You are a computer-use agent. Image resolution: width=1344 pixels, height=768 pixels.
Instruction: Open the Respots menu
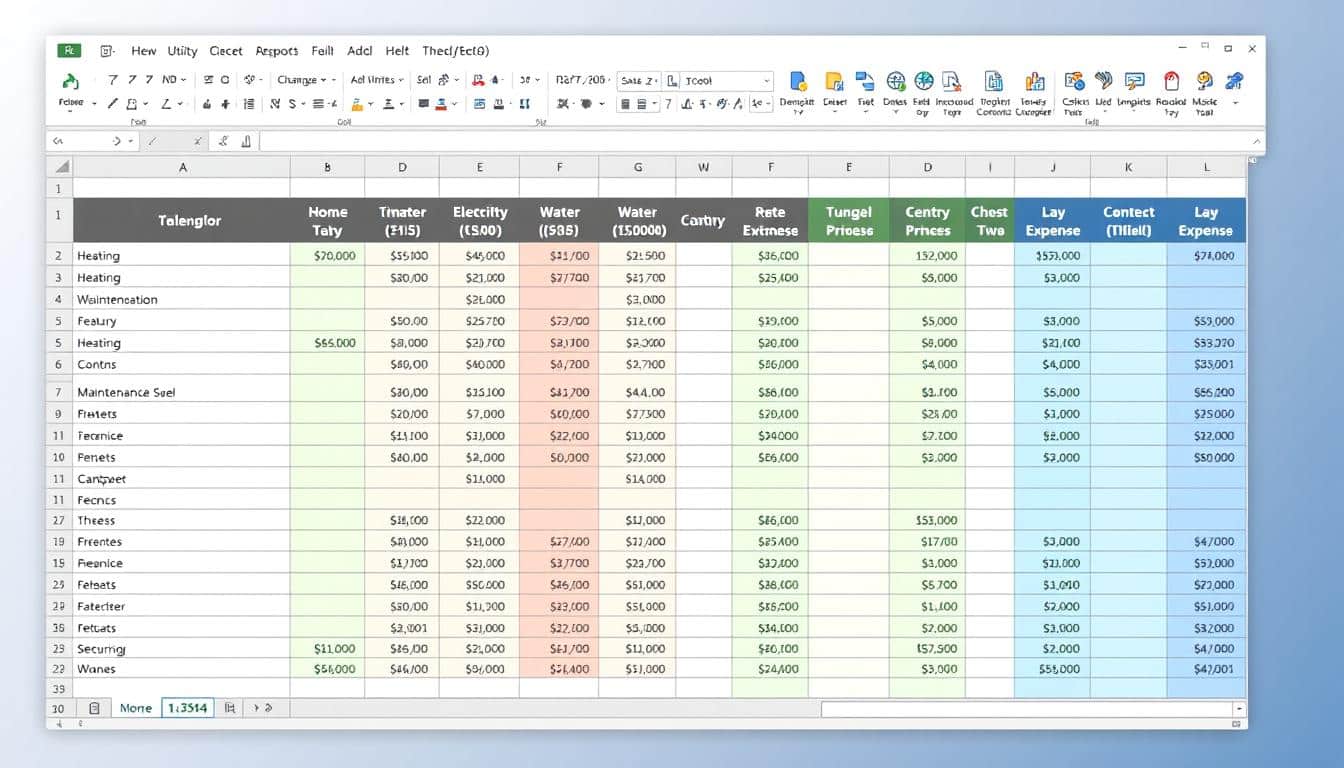click(x=277, y=51)
